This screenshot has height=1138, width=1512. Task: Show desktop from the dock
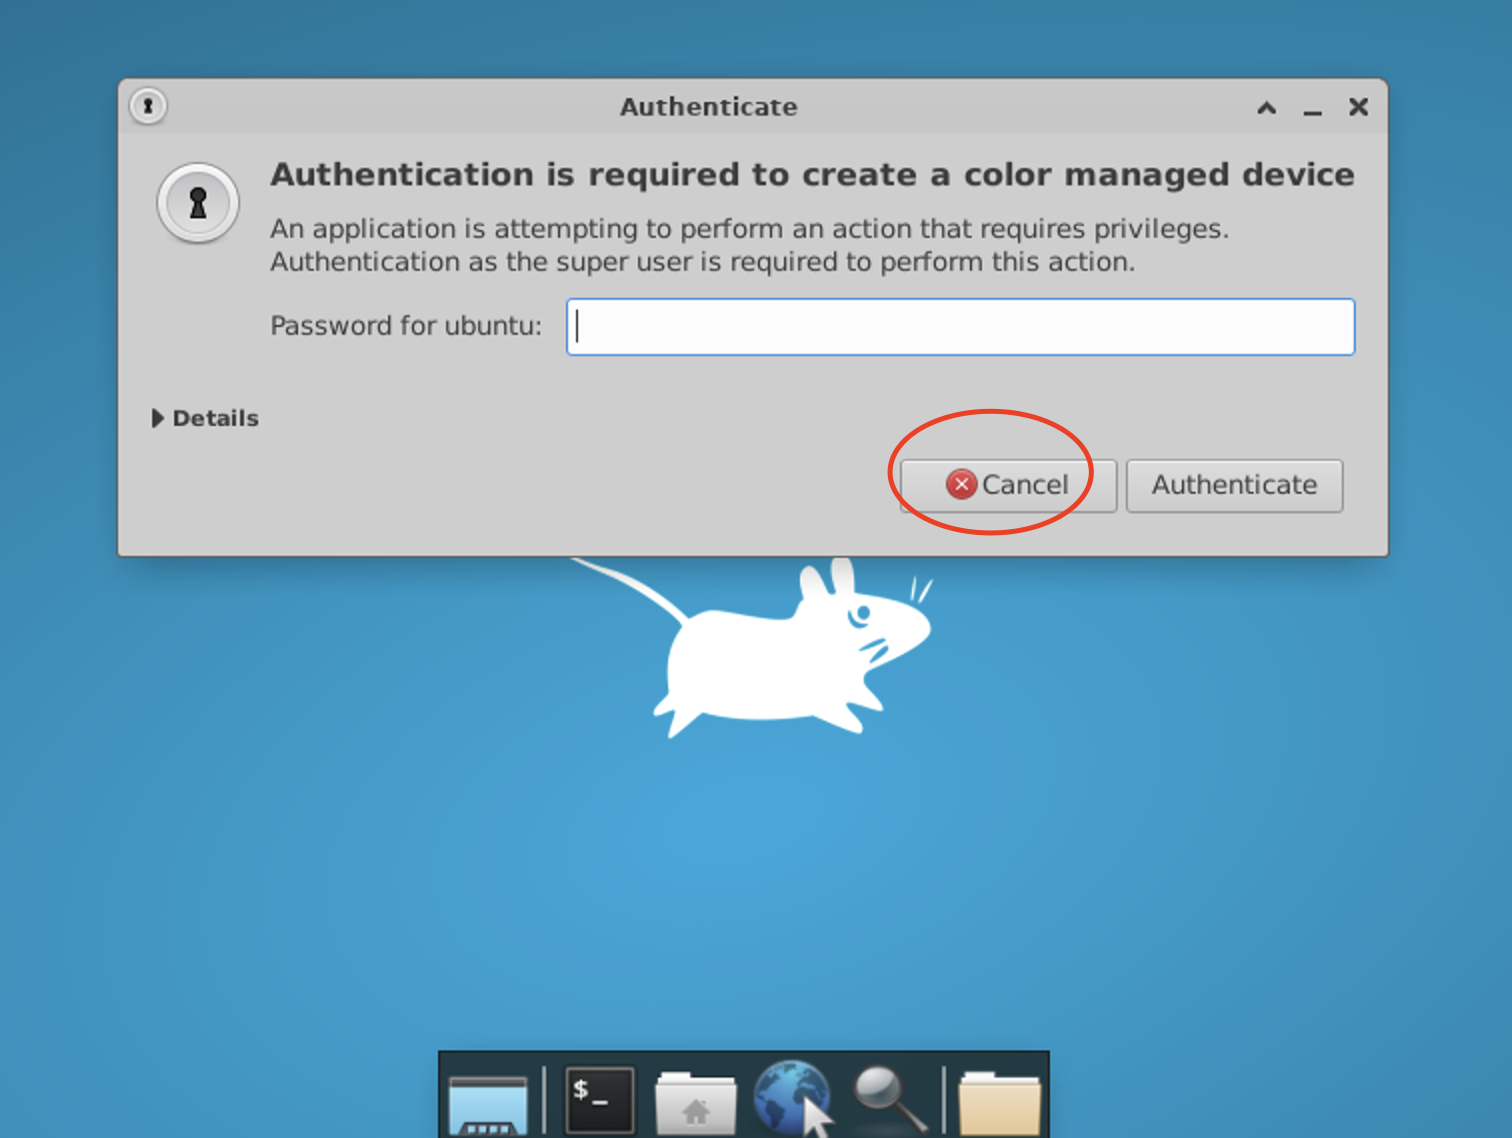488,1104
